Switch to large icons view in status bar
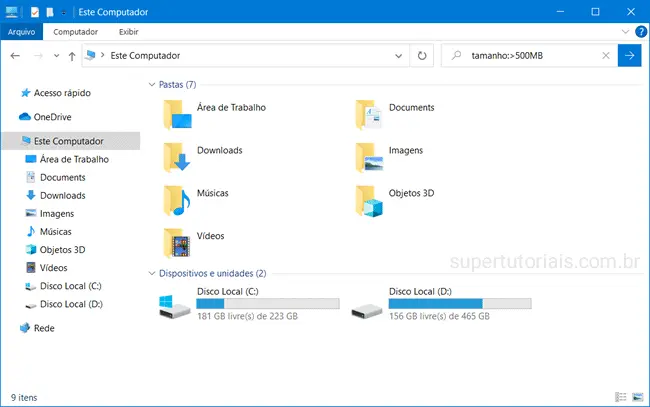This screenshot has width=650, height=407. click(637, 397)
